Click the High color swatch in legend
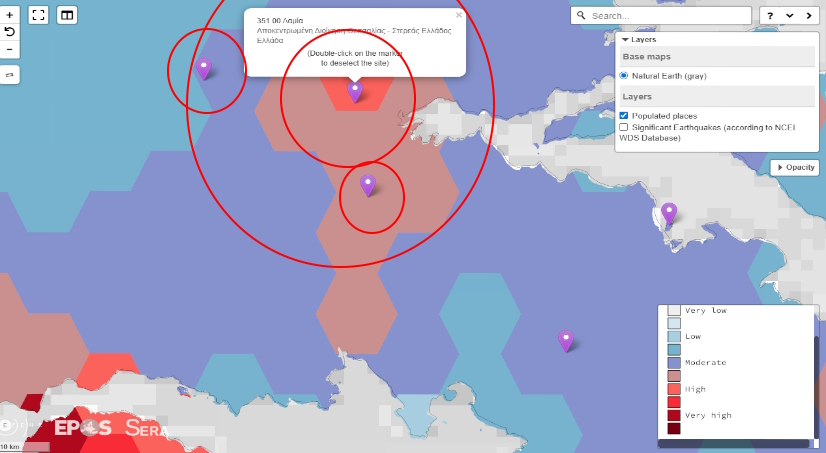The height and width of the screenshot is (453, 826). pos(674,389)
